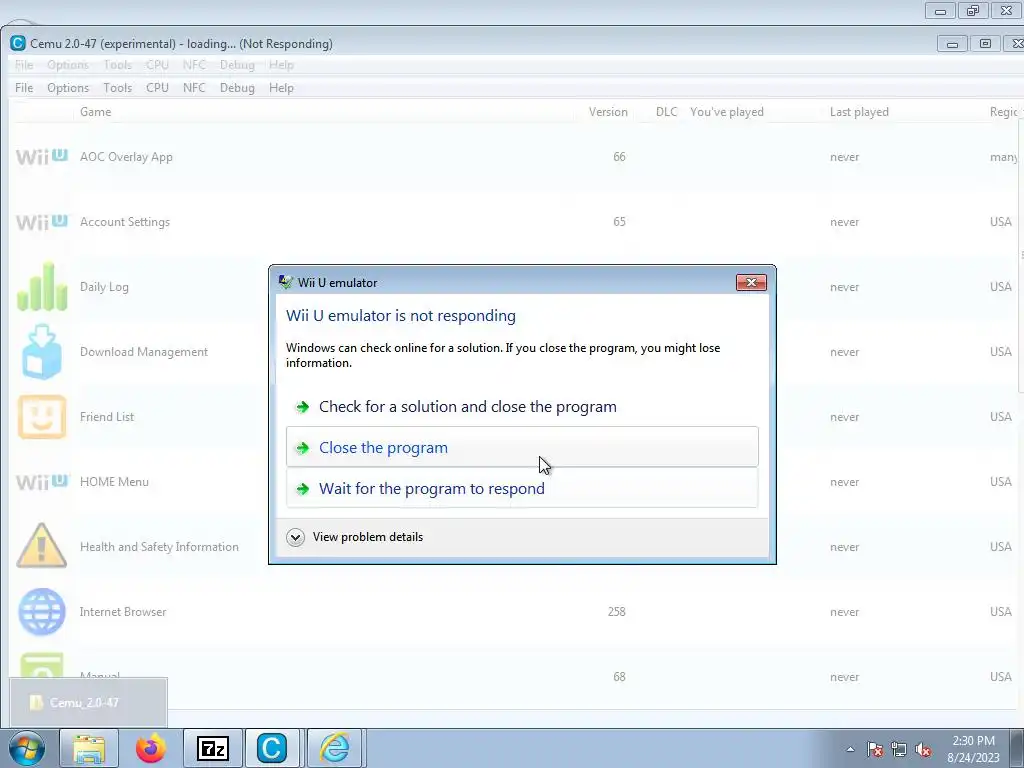This screenshot has height=768, width=1024.
Task: Click version 66 of AOC Overlay App
Action: (619, 157)
